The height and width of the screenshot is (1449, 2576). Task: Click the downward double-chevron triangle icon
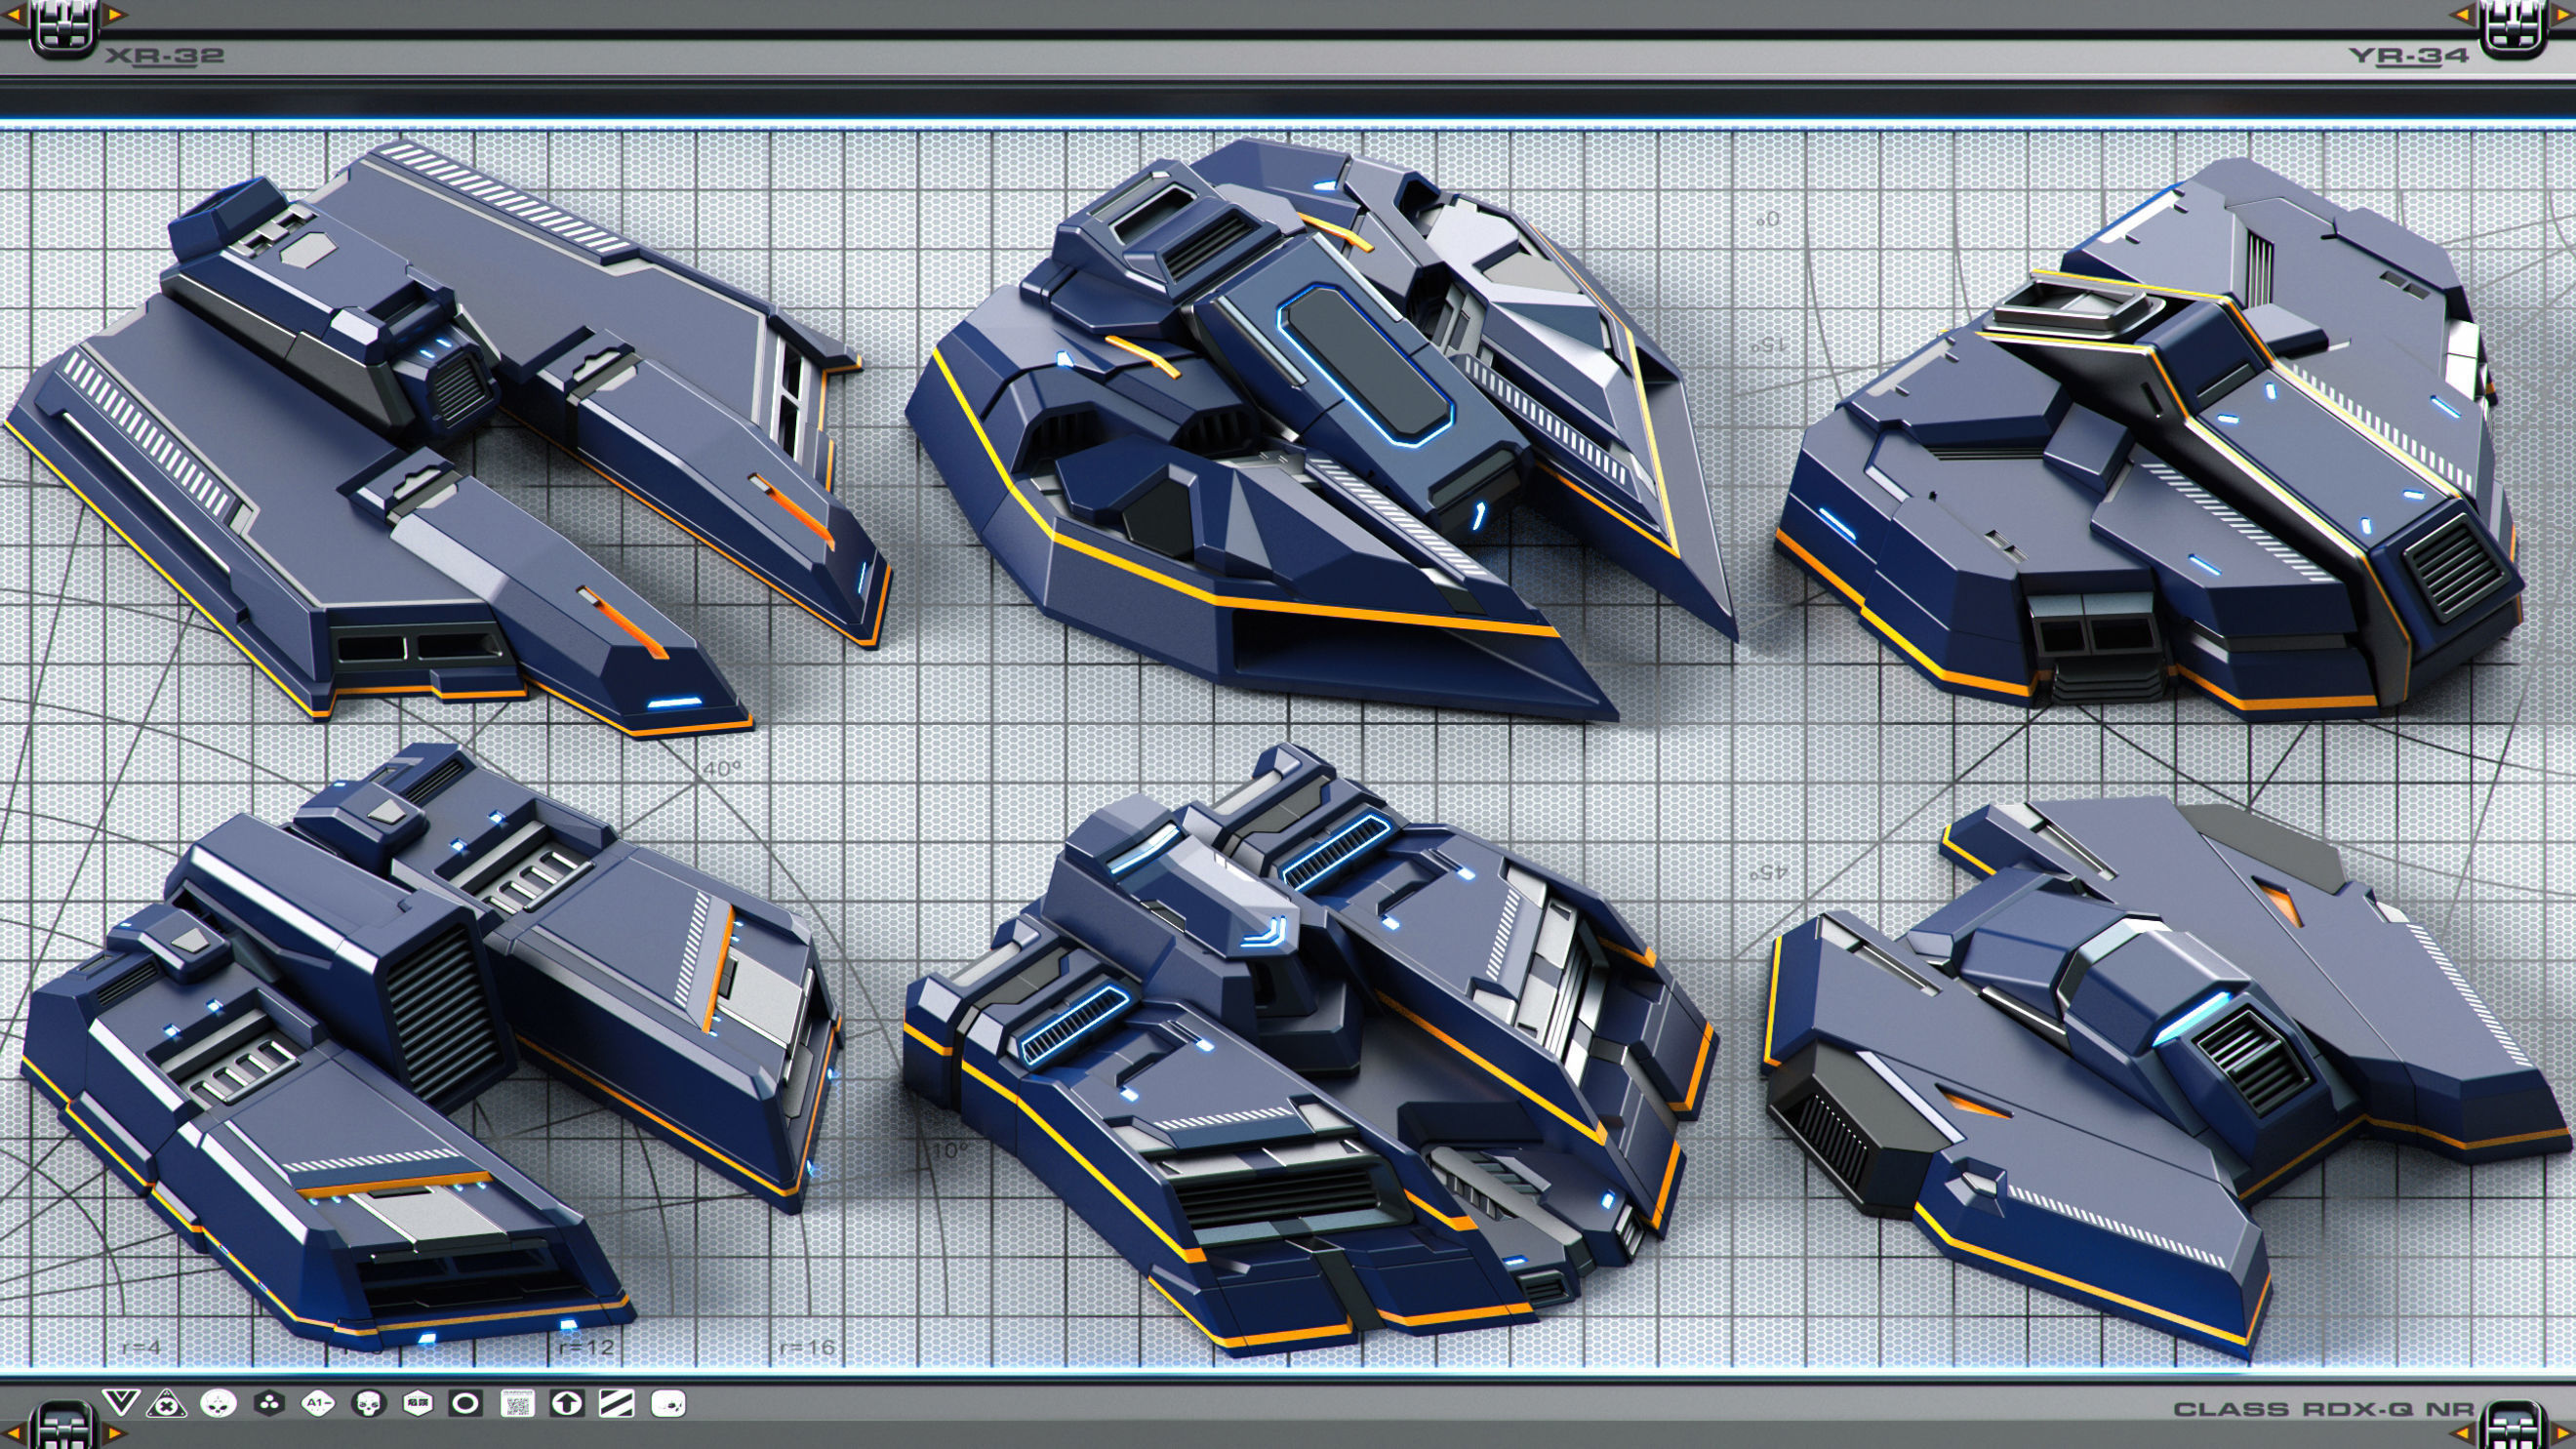click(120, 1404)
